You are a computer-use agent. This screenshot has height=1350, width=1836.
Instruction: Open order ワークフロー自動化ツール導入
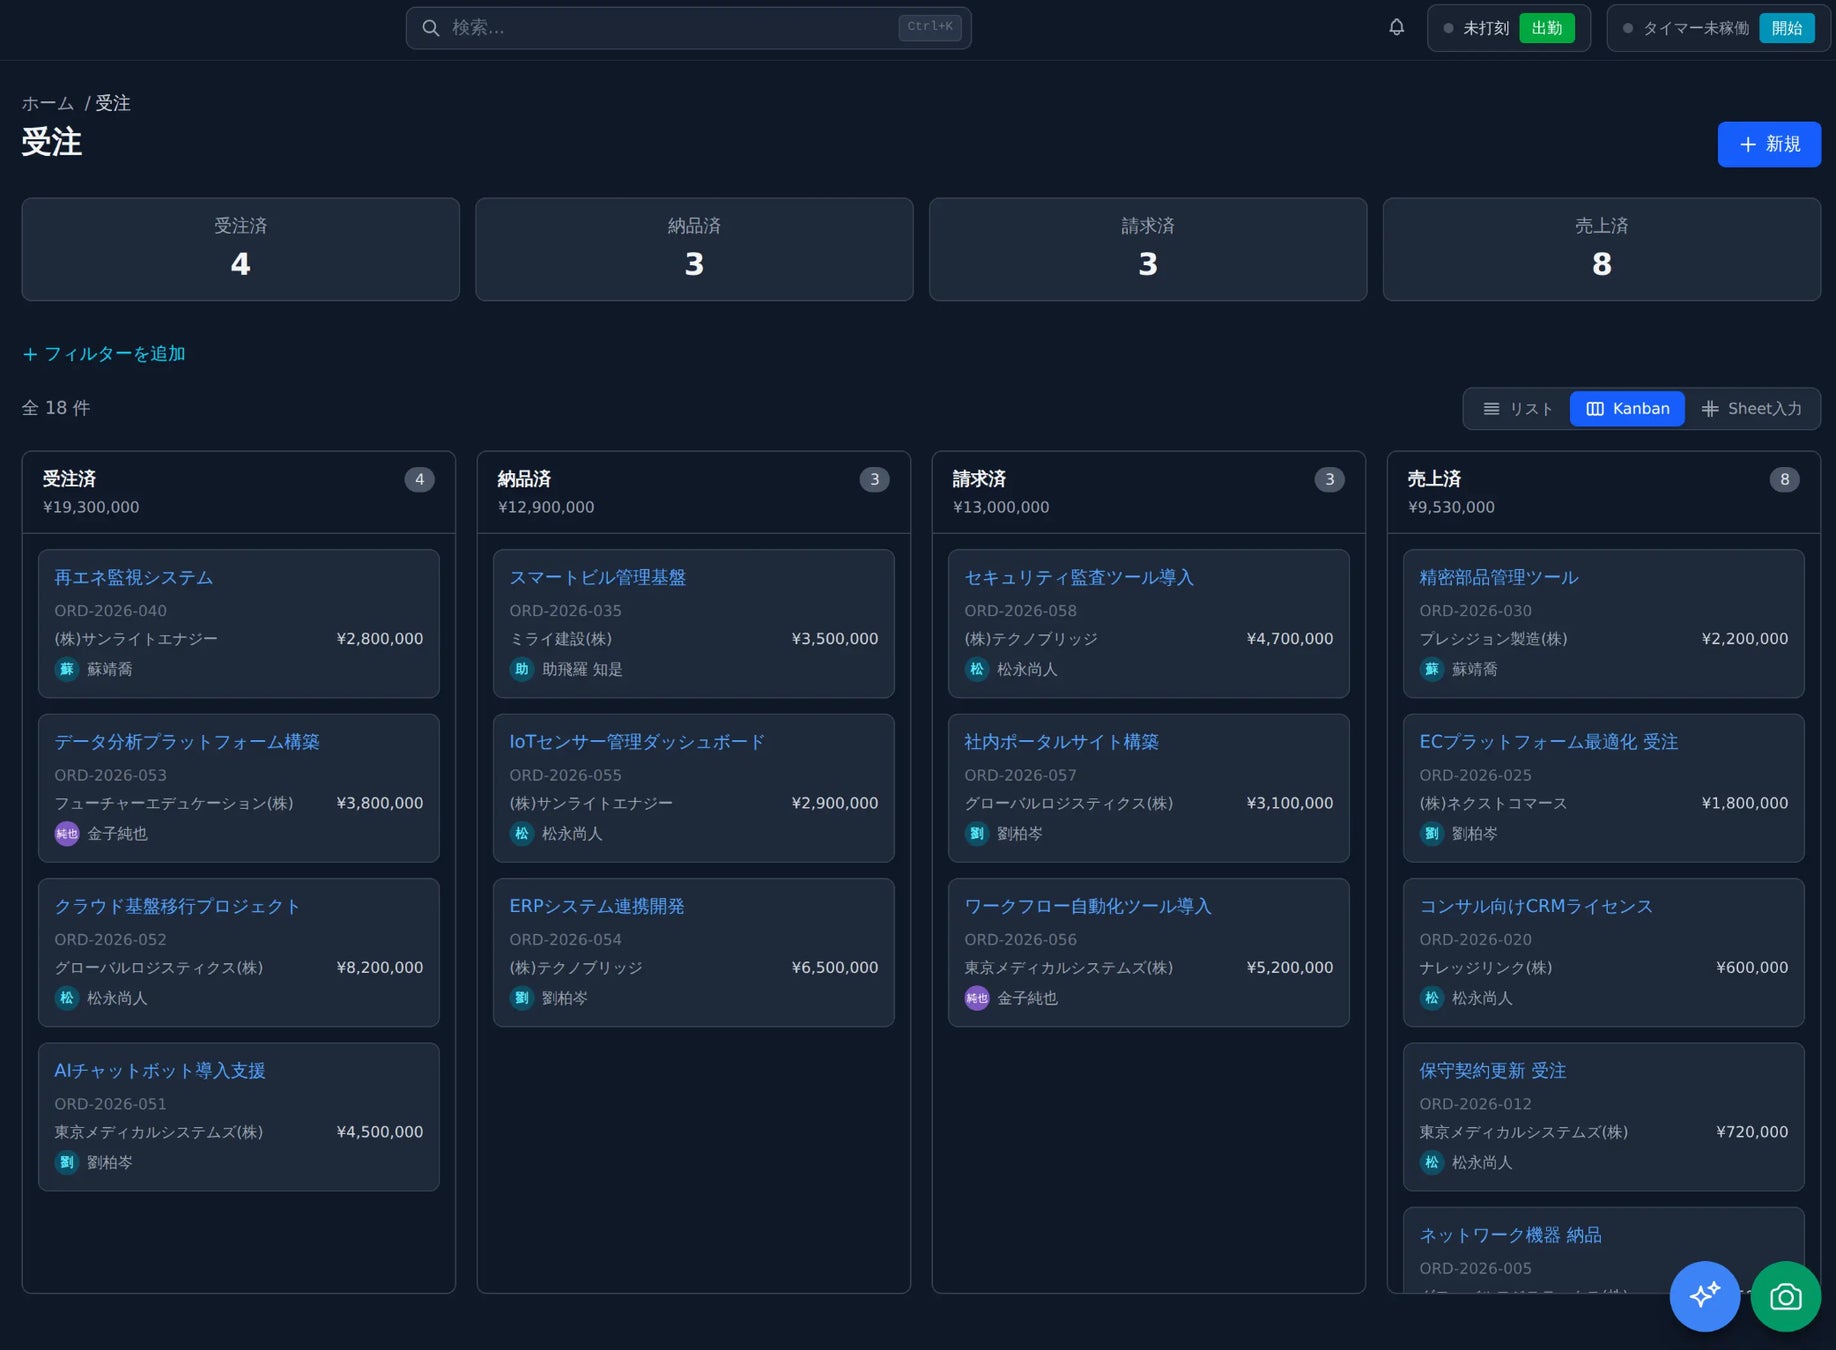click(x=1088, y=906)
